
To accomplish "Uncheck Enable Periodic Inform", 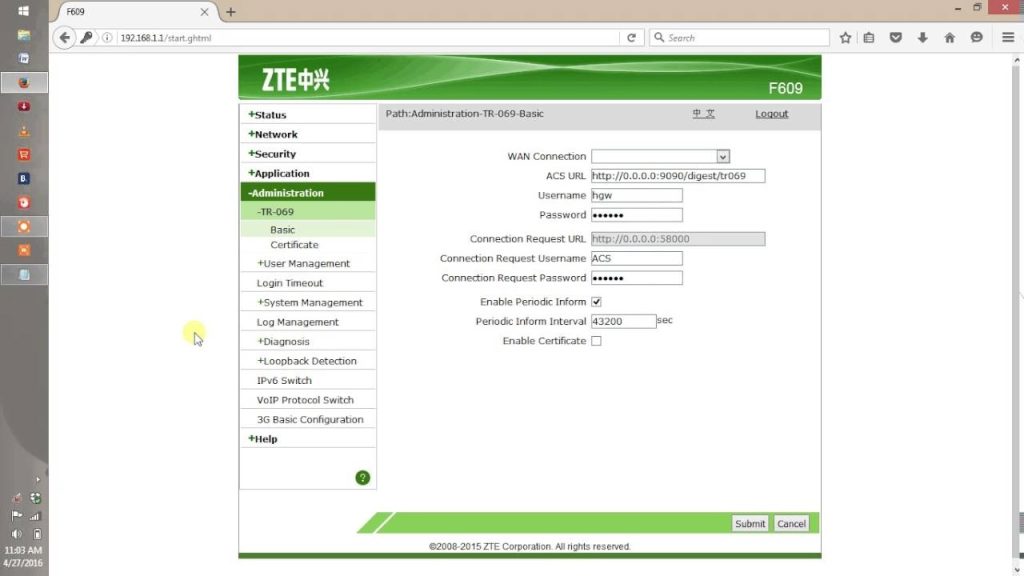I will tap(595, 301).
